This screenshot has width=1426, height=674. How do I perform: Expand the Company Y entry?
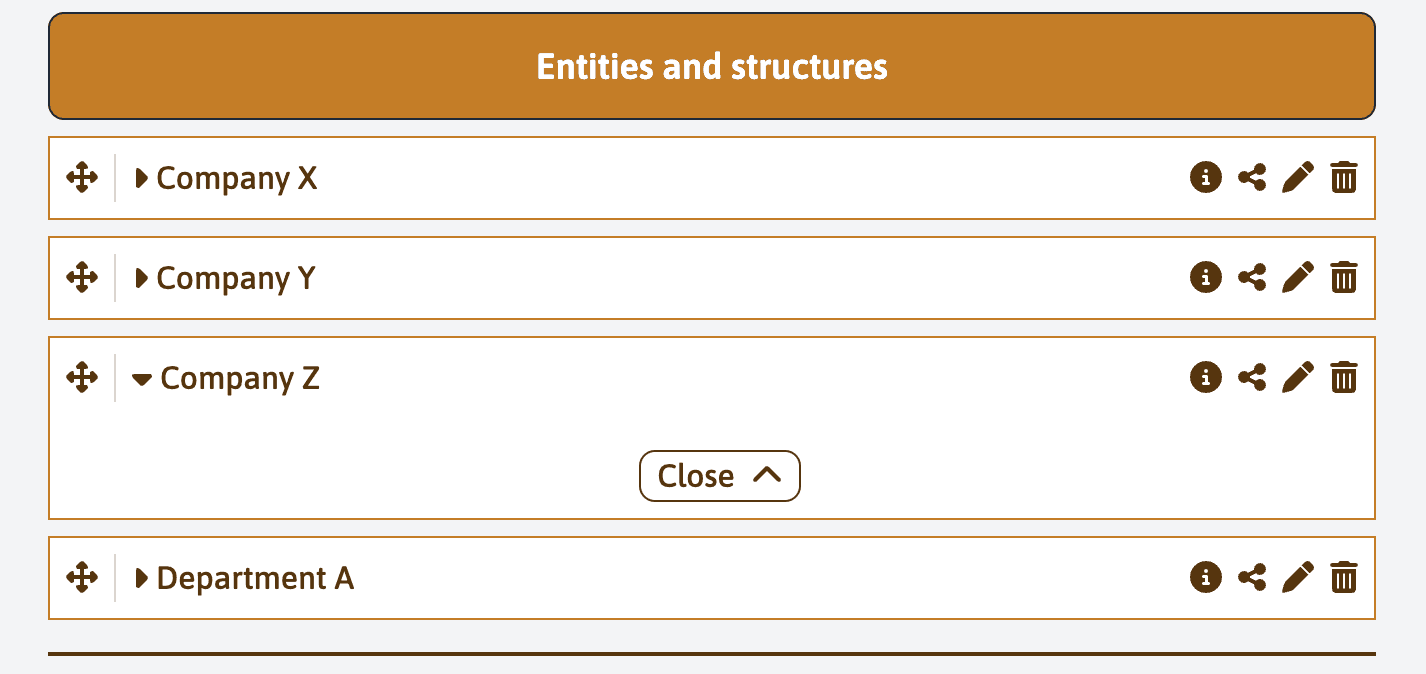click(142, 277)
